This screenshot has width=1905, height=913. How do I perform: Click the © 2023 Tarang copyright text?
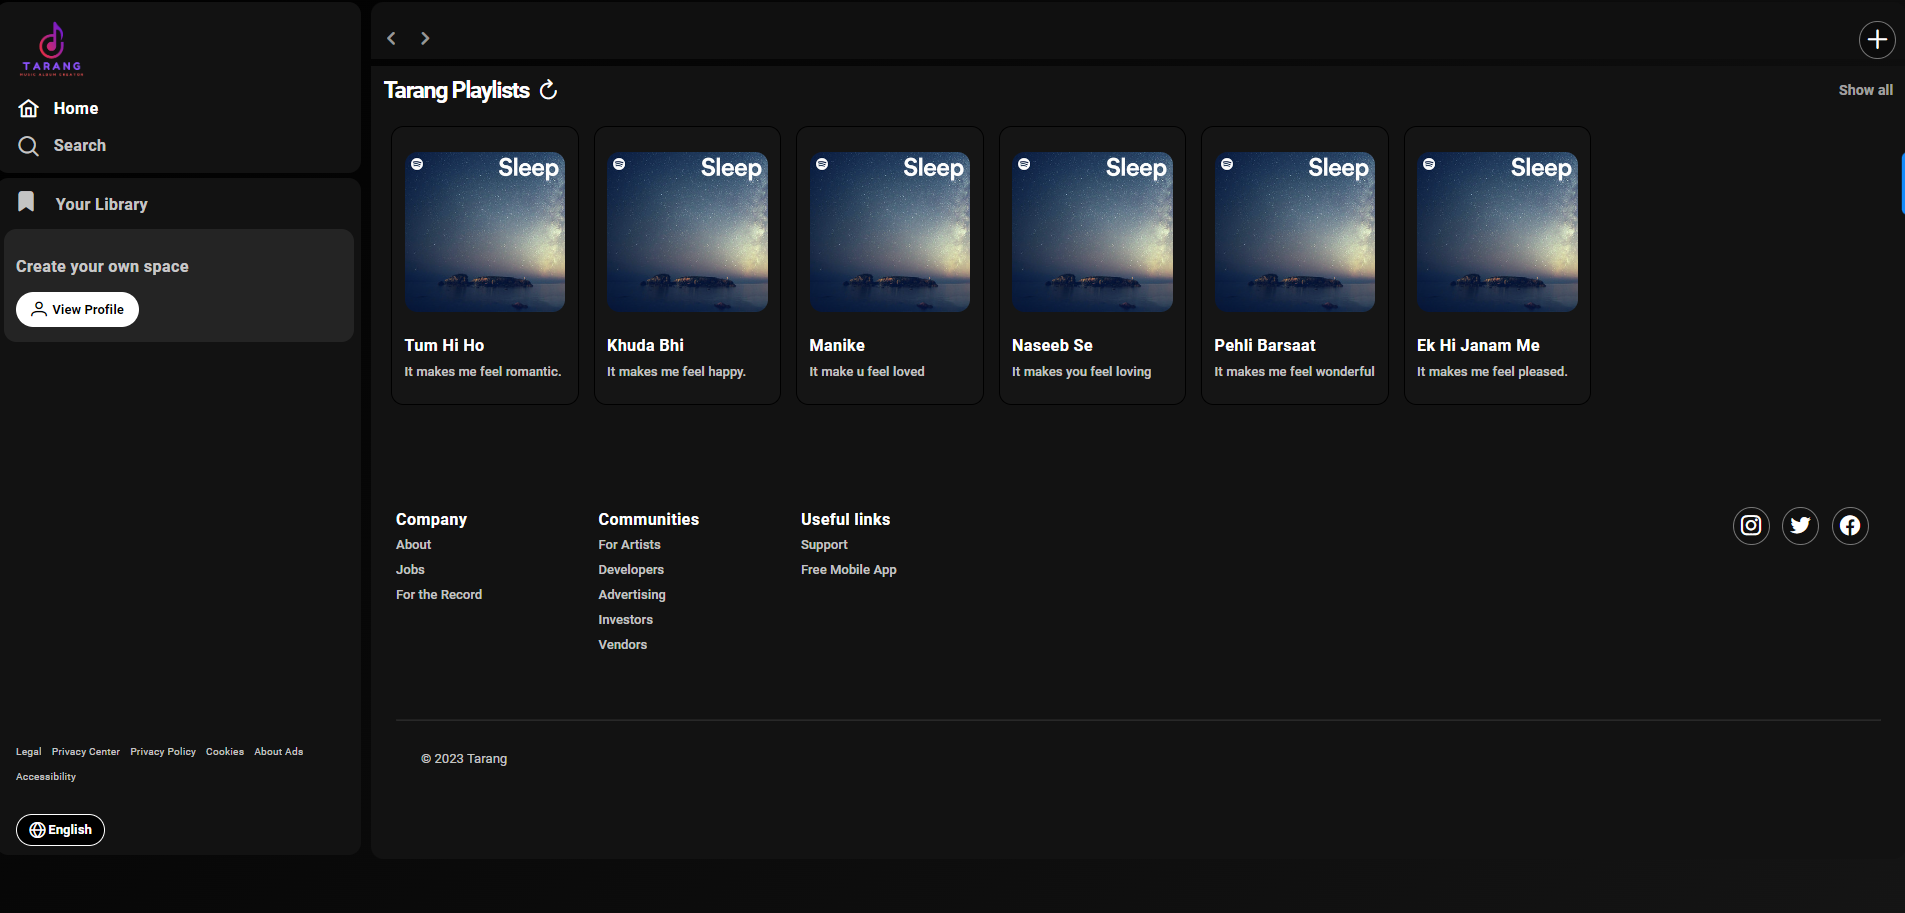[x=464, y=759]
